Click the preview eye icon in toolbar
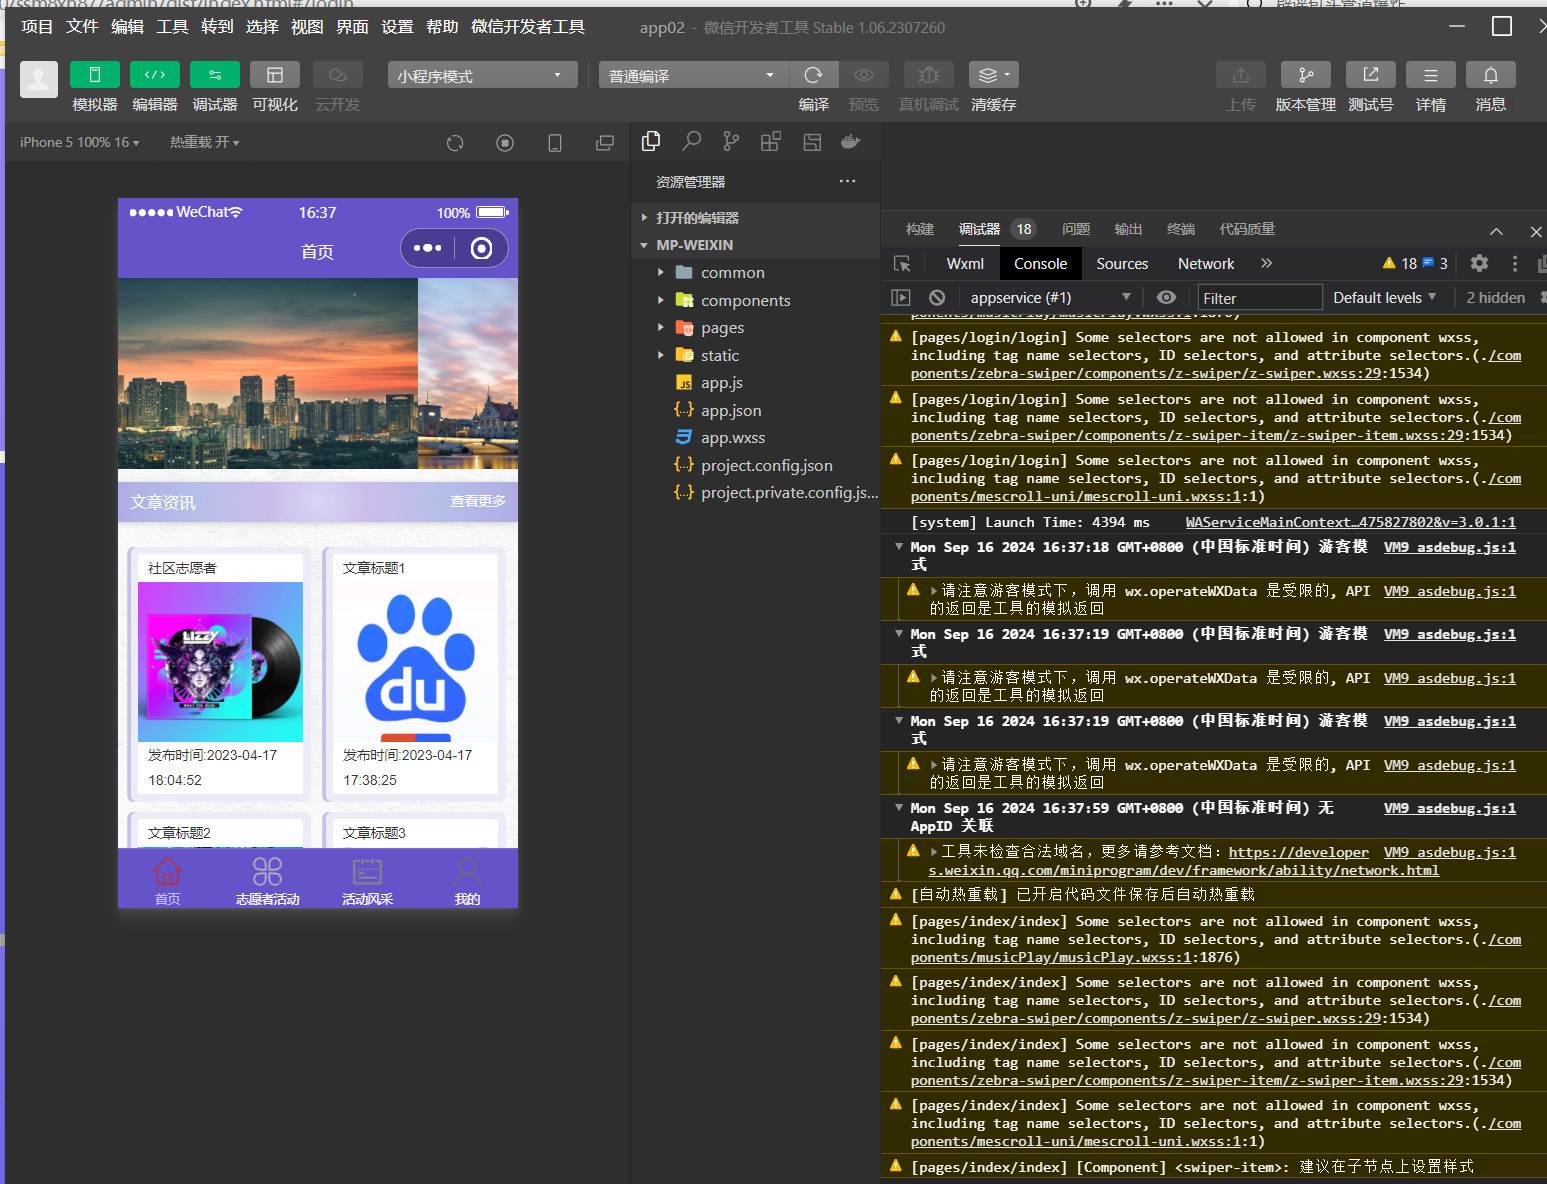Screen dimensions: 1547x1184 click(864, 75)
